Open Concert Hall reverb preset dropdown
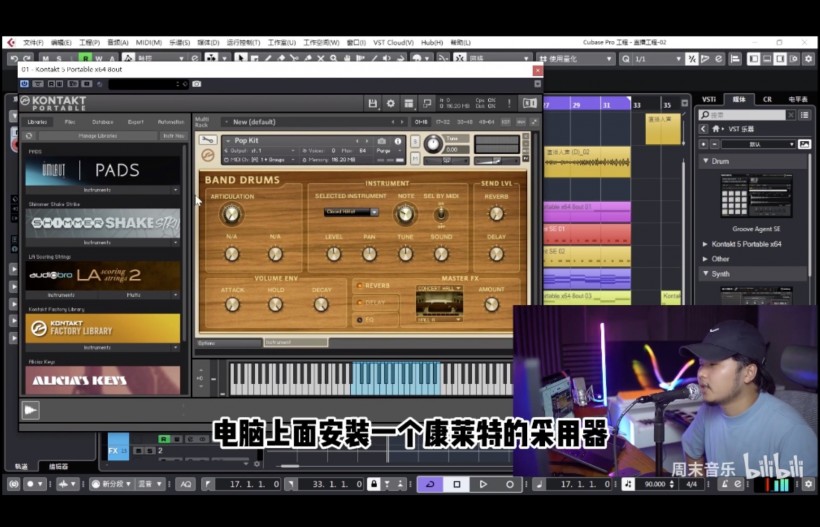Viewport: 820px width, 527px height. 439,288
